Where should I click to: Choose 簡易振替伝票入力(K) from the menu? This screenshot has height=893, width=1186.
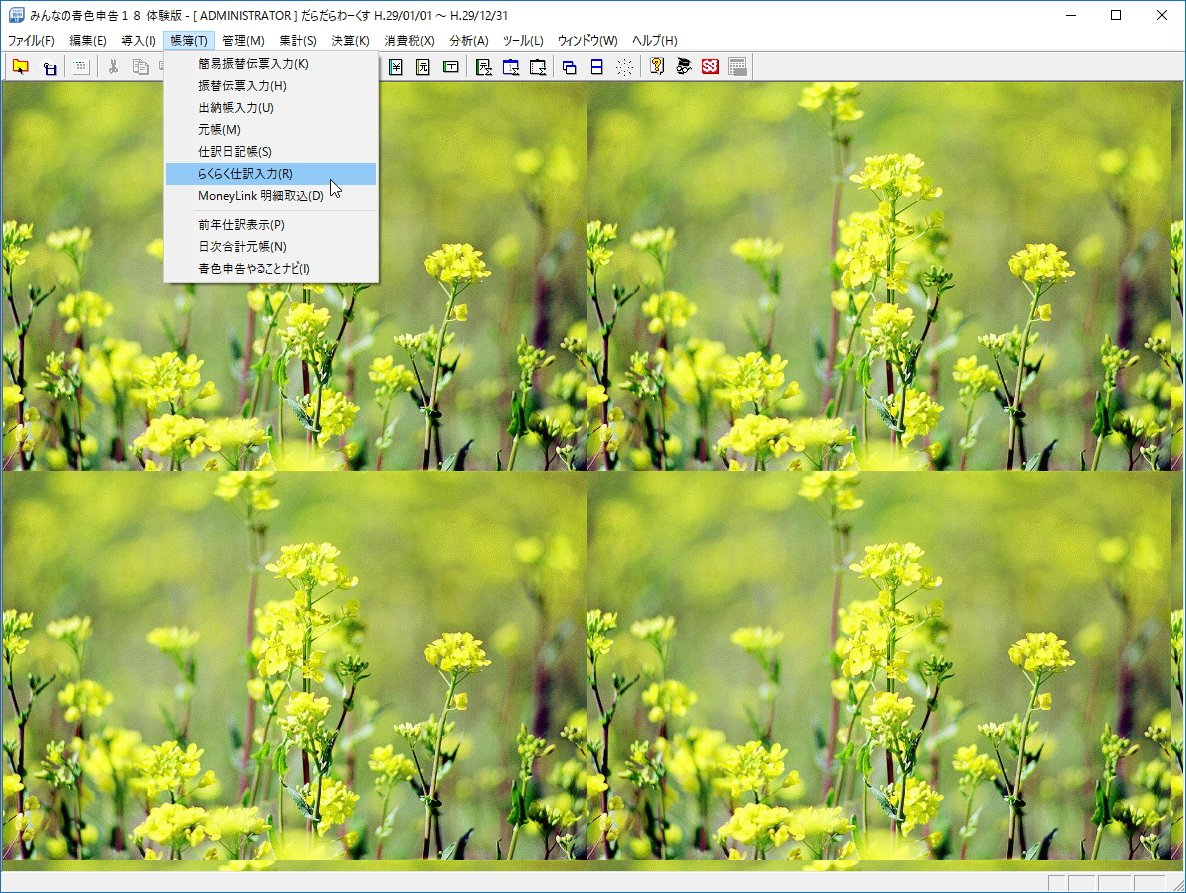[271, 64]
